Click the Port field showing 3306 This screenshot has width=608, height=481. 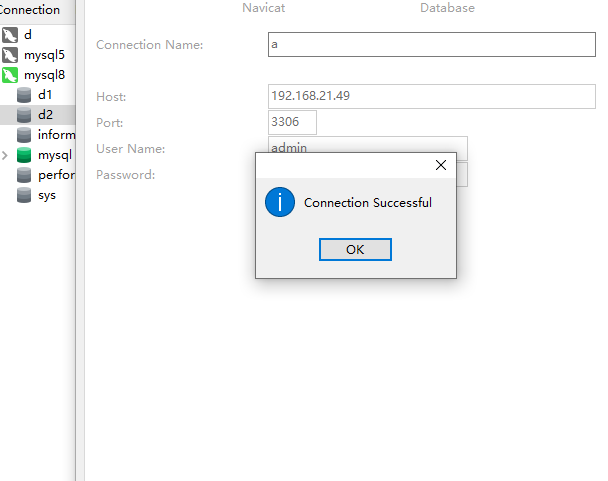click(x=292, y=122)
